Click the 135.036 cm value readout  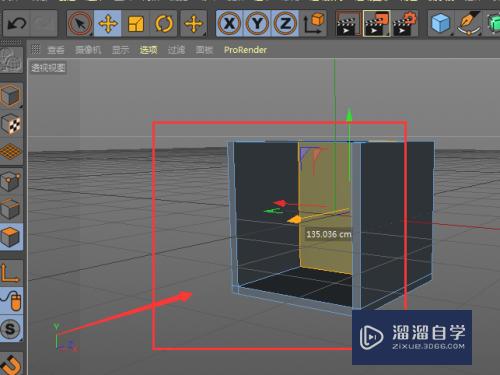[328, 234]
